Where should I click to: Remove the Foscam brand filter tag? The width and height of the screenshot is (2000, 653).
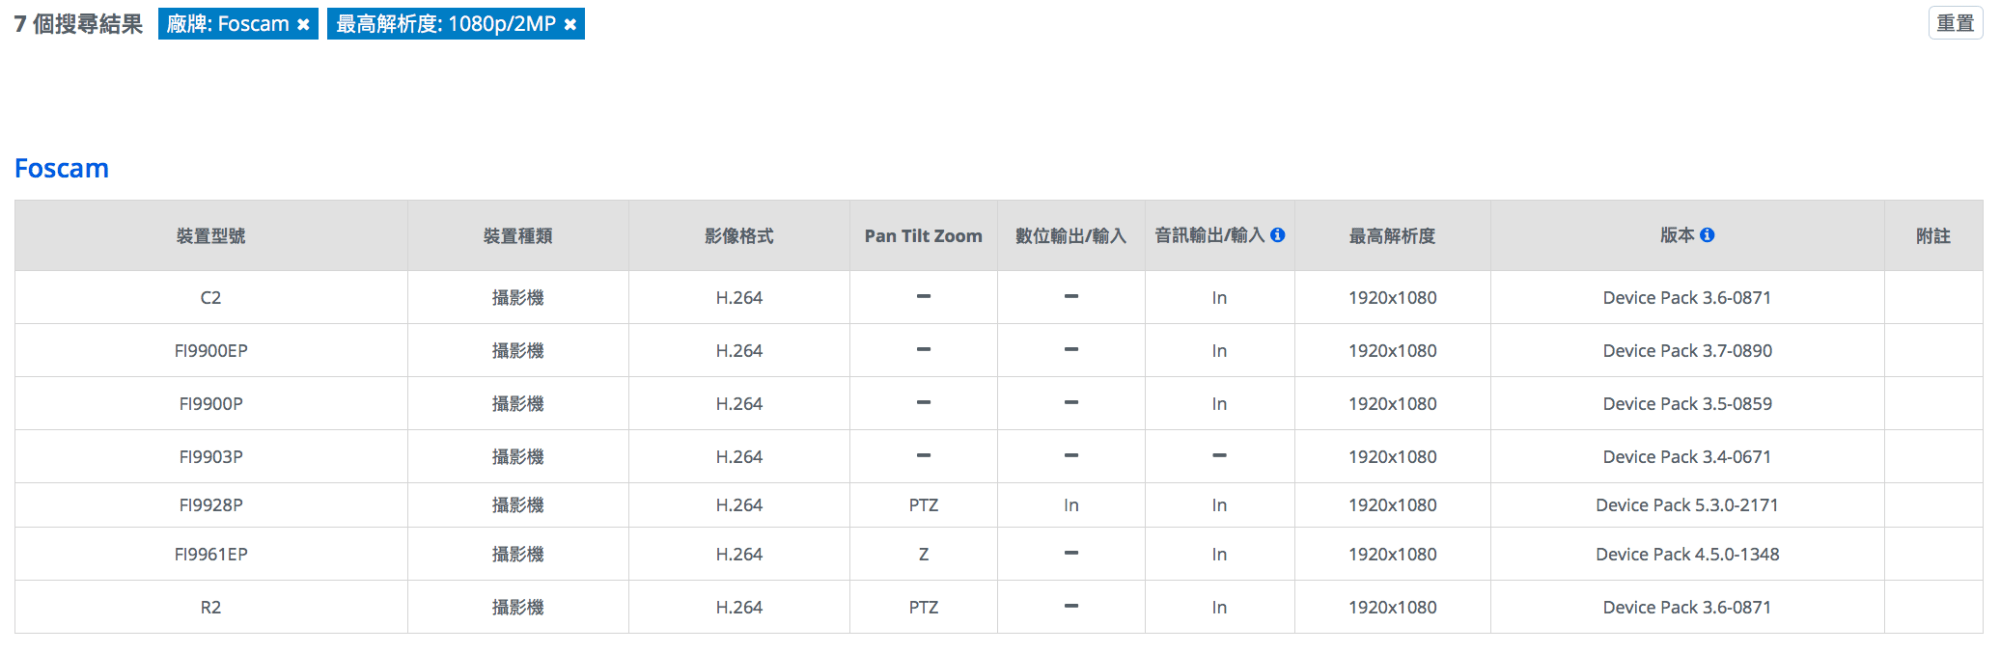coord(303,25)
